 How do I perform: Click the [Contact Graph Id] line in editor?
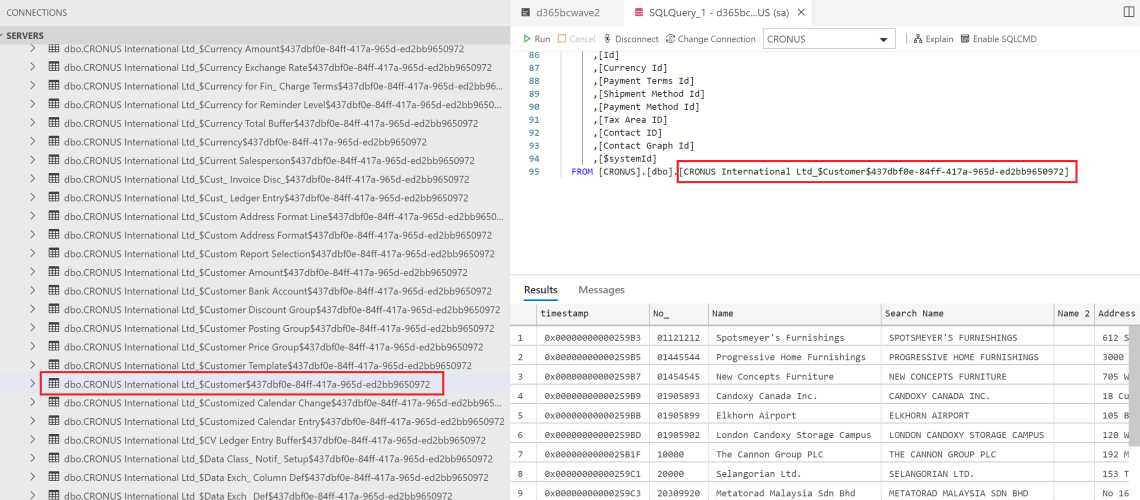point(643,146)
